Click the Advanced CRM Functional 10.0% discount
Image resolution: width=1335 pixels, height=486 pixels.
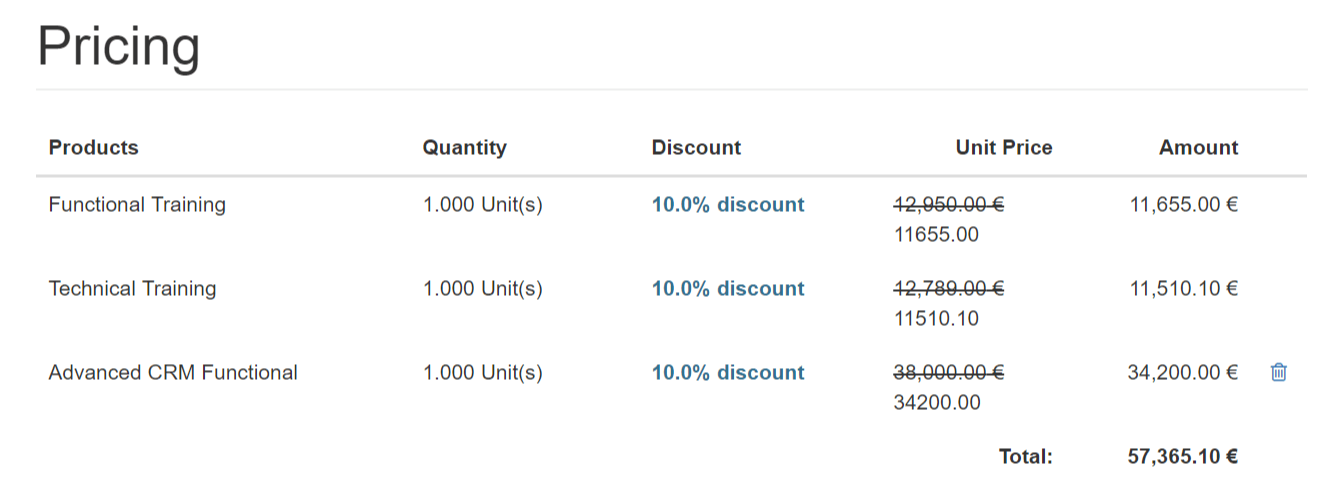coord(727,373)
